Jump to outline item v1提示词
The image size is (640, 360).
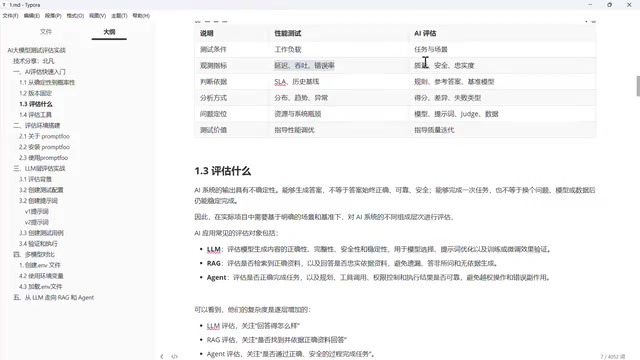[36, 211]
